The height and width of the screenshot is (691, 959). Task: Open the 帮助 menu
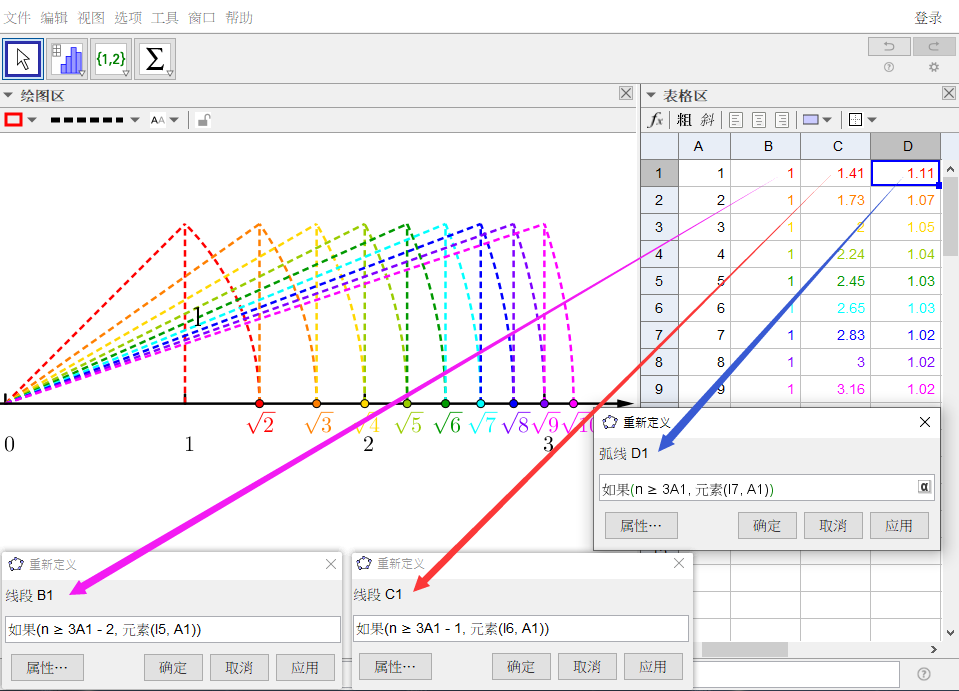pos(239,18)
